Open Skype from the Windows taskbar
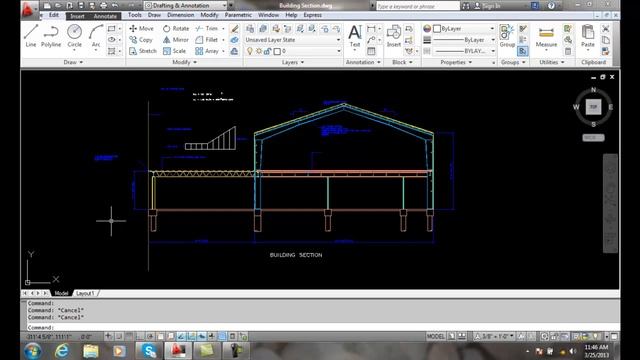The height and width of the screenshot is (360, 640). point(149,351)
